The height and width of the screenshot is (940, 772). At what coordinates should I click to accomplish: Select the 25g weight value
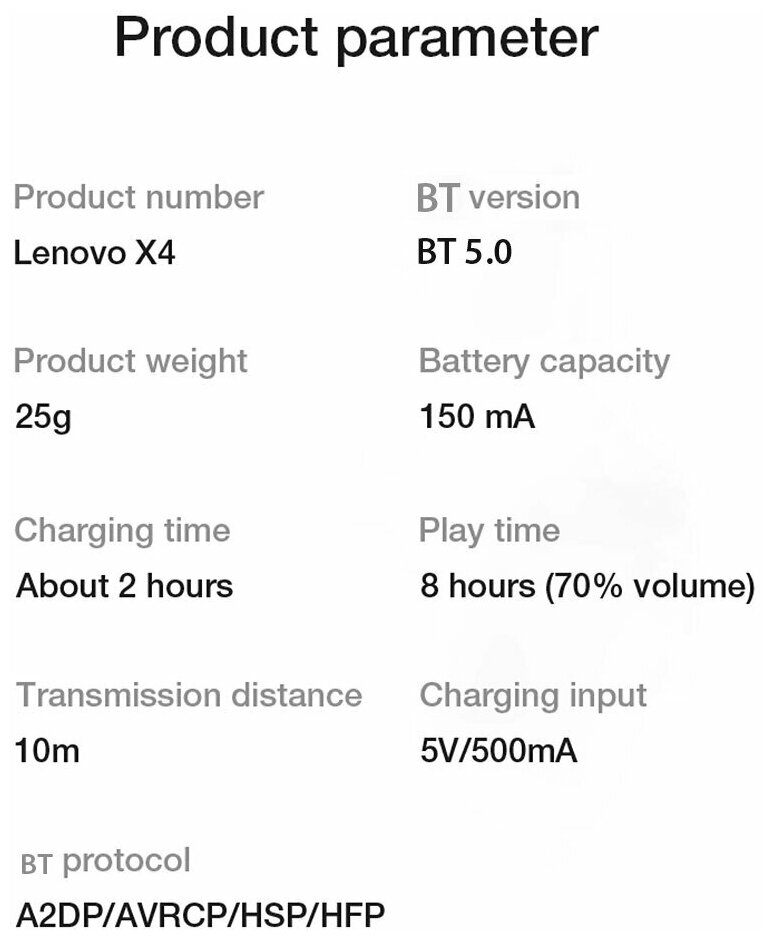click(43, 417)
